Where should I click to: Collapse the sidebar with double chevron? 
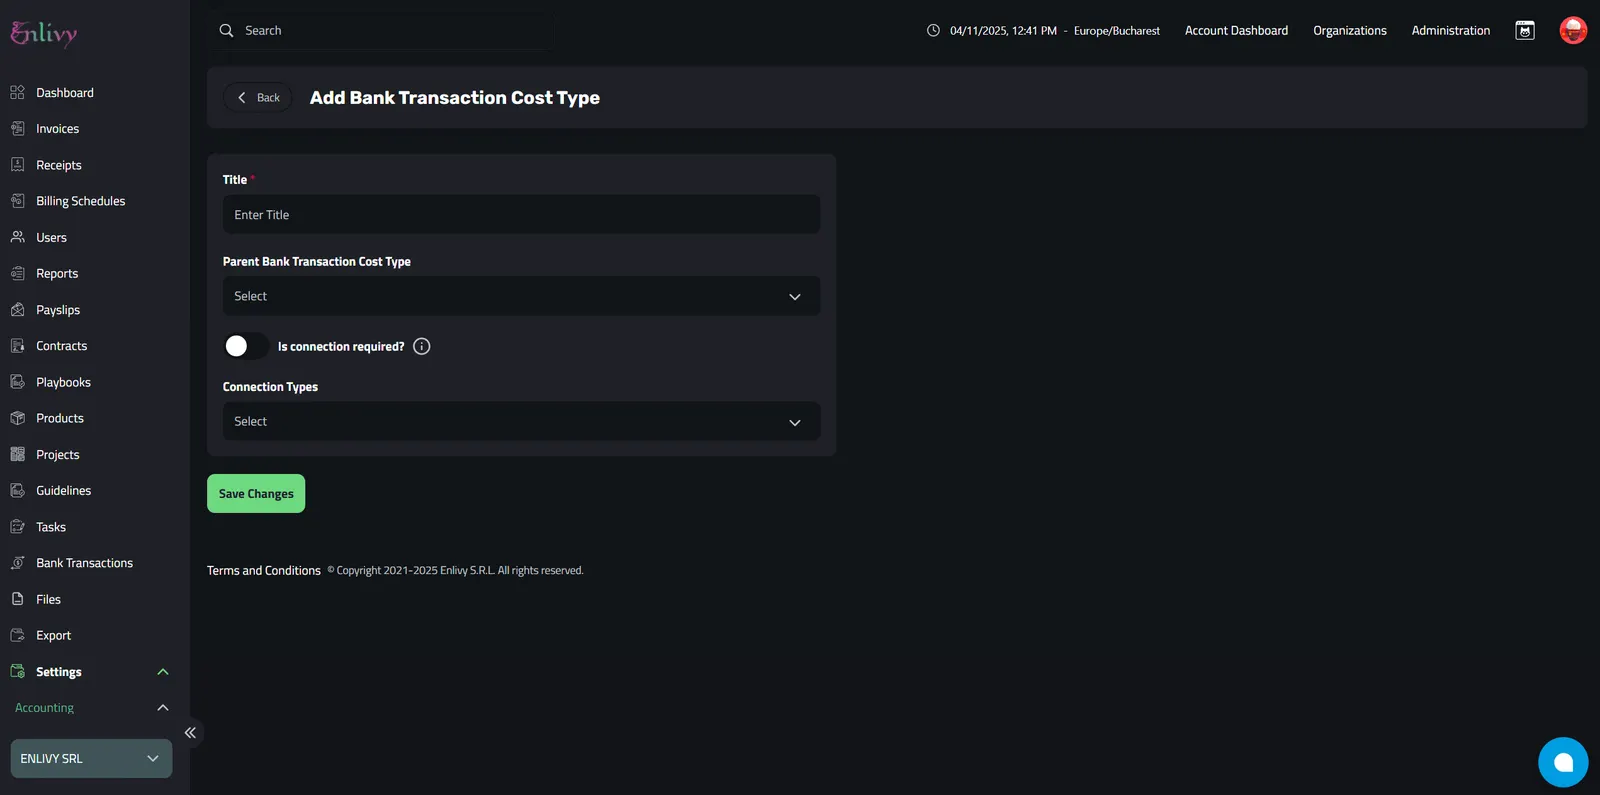pos(190,733)
